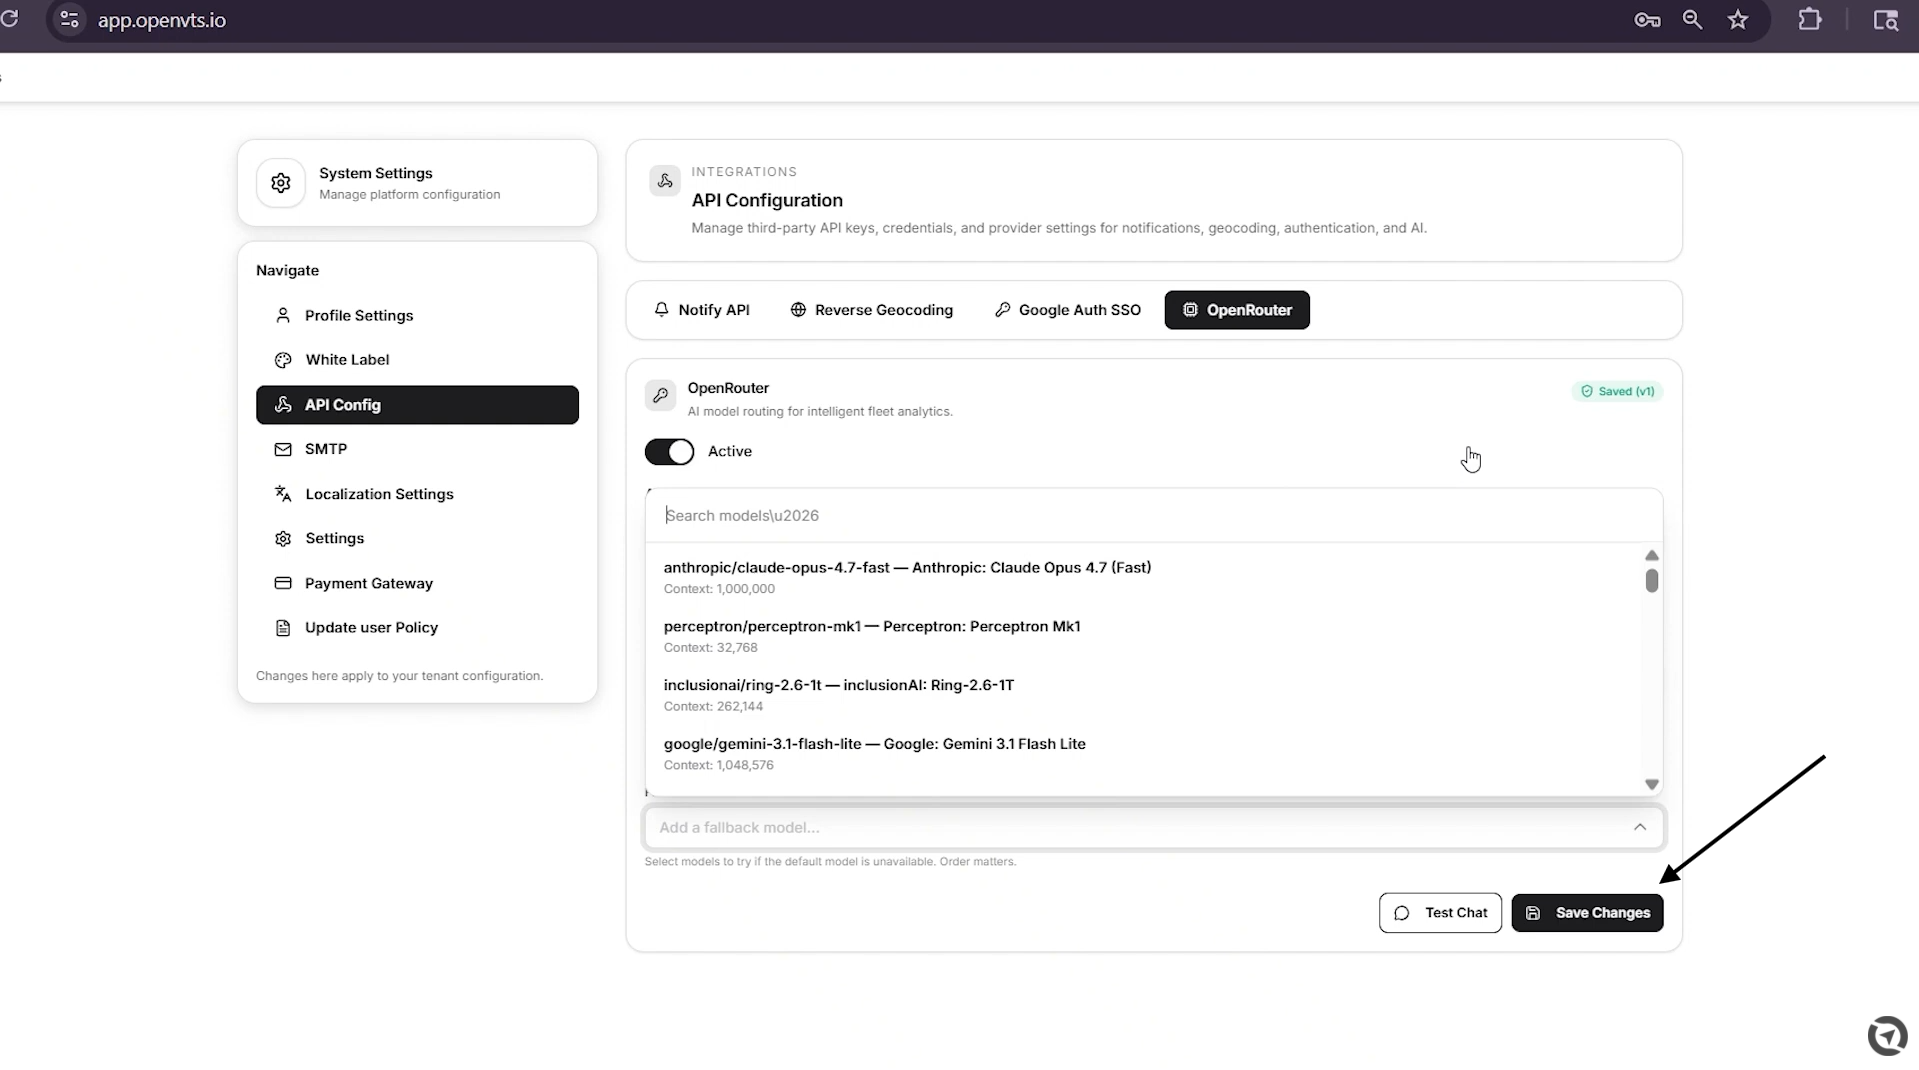Open Settings in the Navigate menu

click(417, 538)
